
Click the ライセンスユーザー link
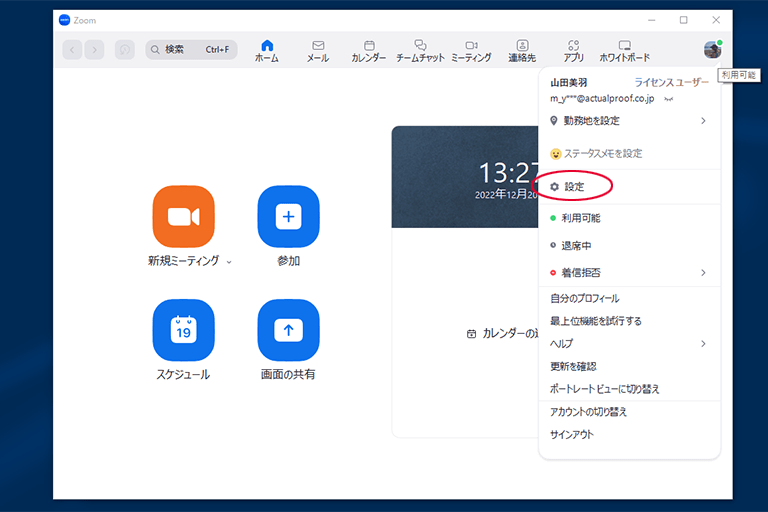tap(672, 82)
